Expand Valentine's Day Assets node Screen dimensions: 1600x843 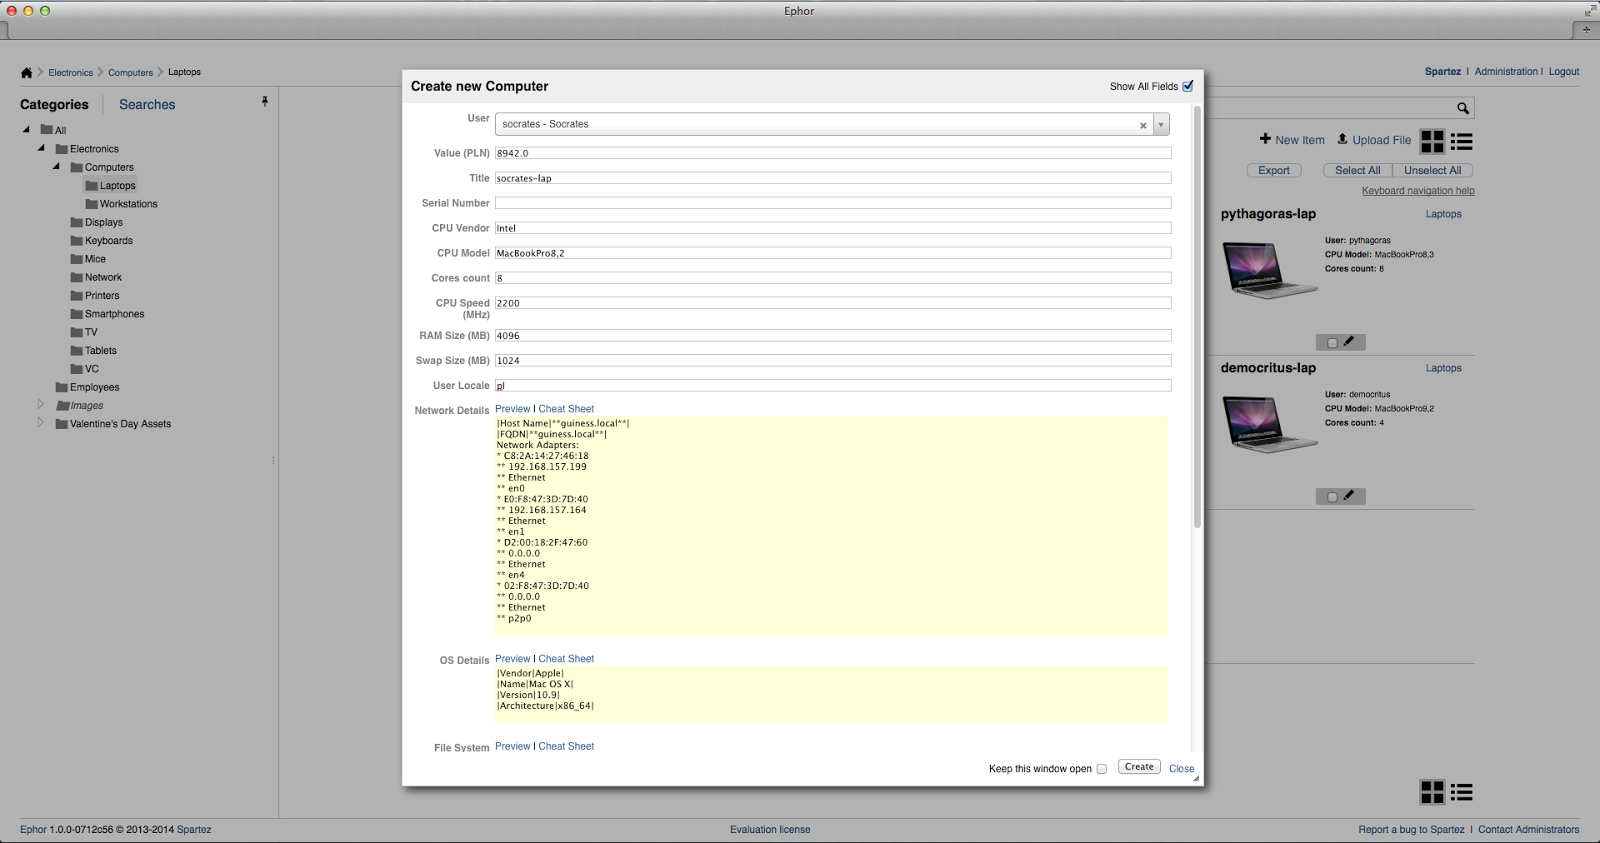[41, 423]
